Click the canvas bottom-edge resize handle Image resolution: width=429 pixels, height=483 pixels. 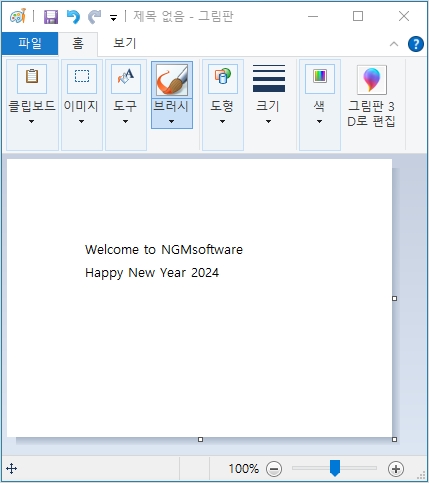(200, 440)
